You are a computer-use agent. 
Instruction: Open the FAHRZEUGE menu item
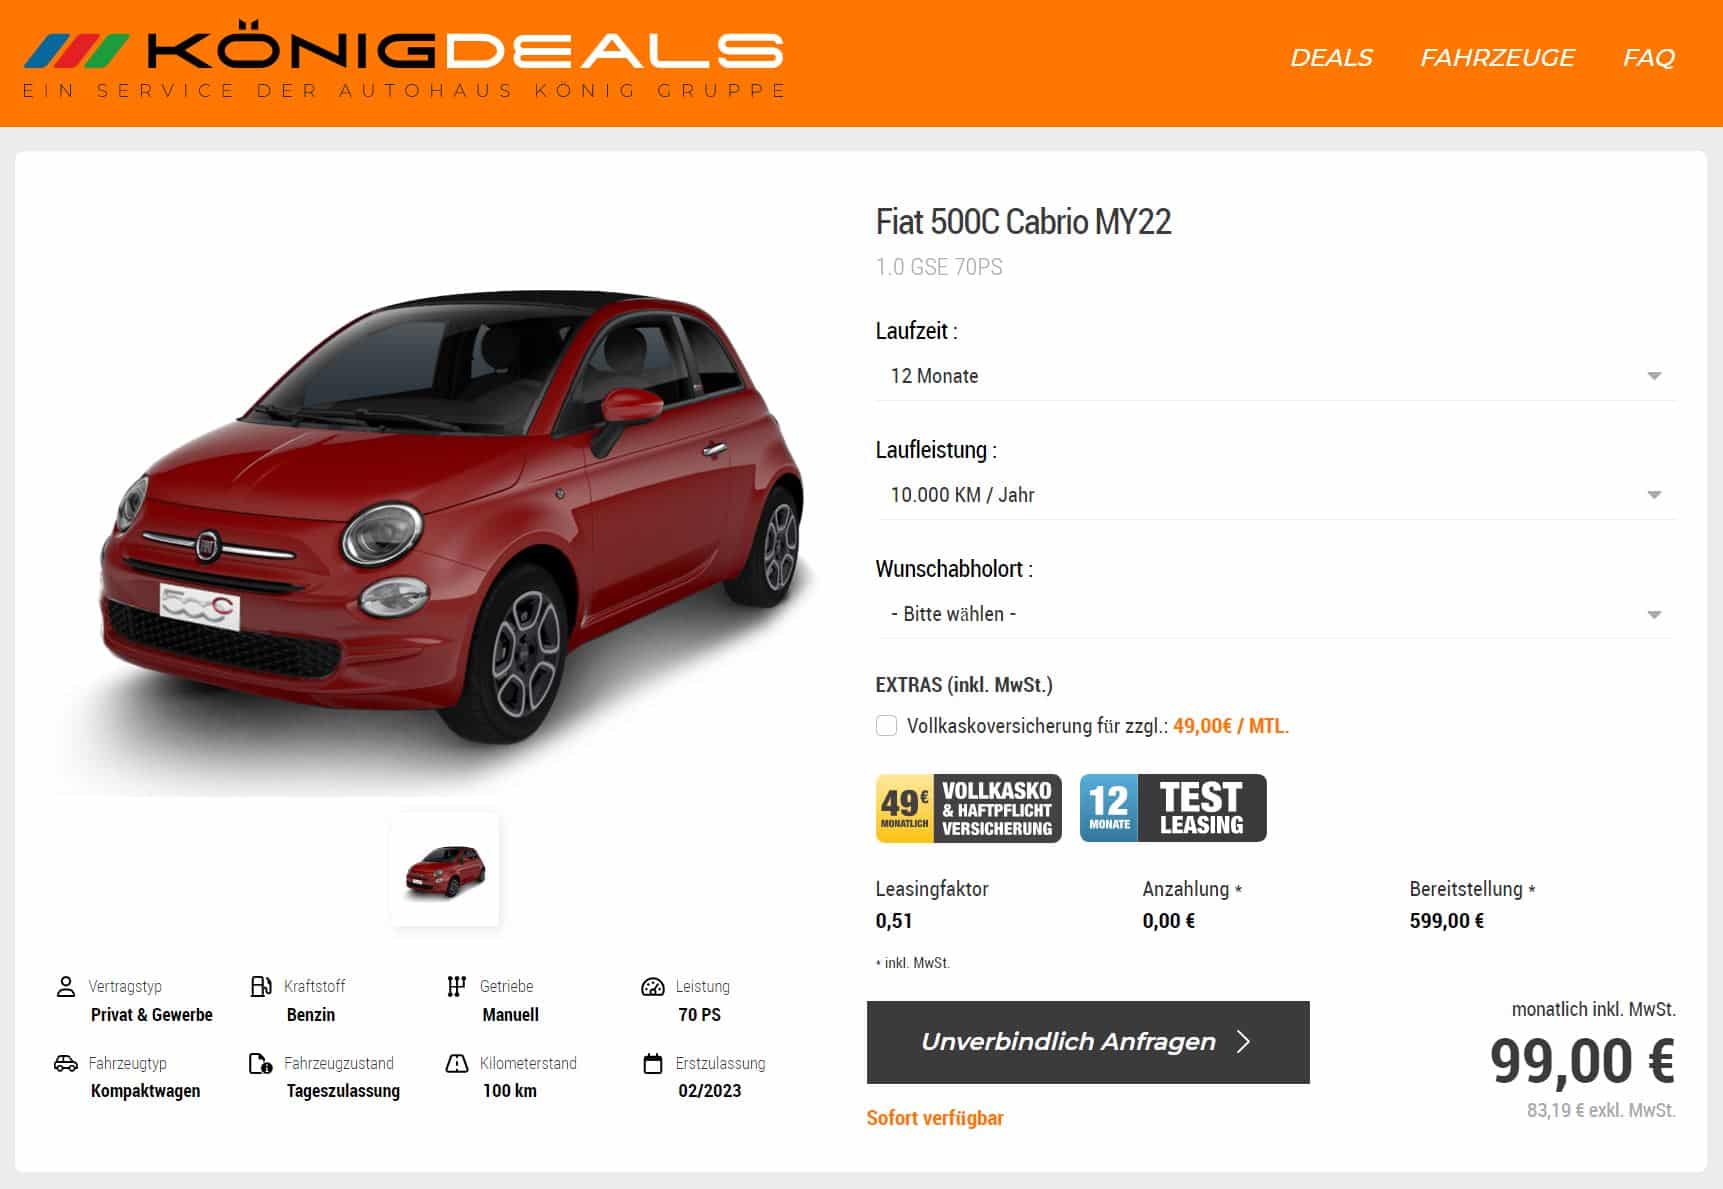tap(1497, 58)
